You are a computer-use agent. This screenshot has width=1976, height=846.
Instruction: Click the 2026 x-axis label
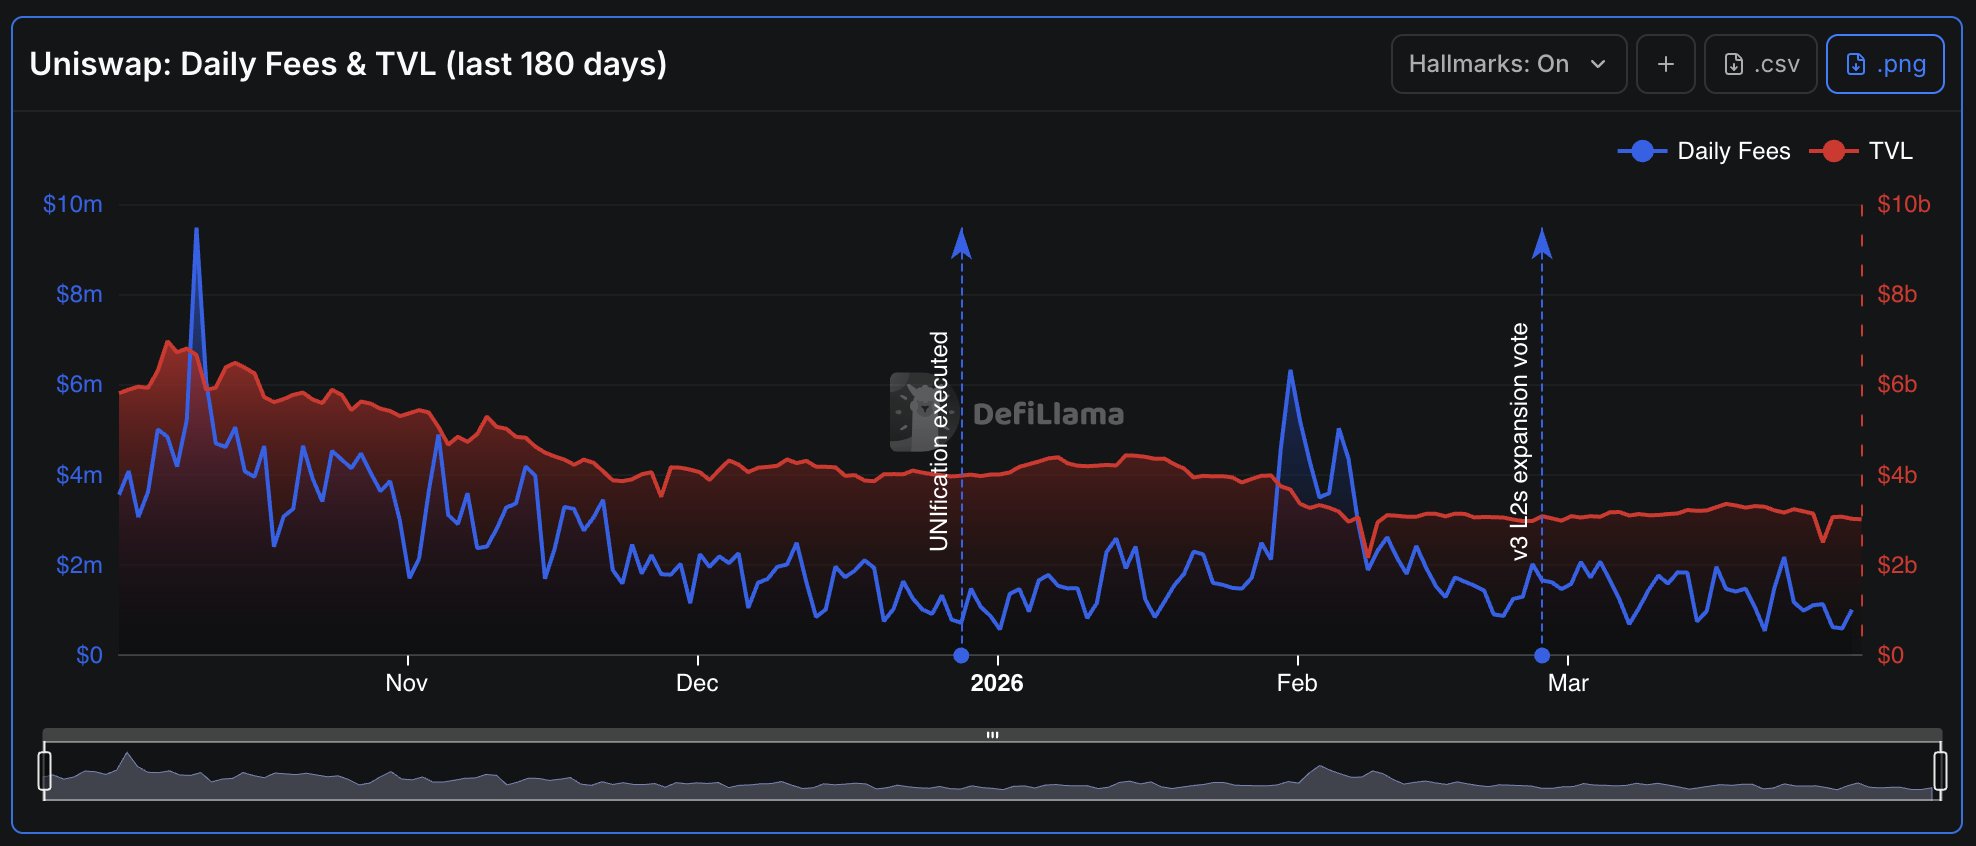(997, 683)
